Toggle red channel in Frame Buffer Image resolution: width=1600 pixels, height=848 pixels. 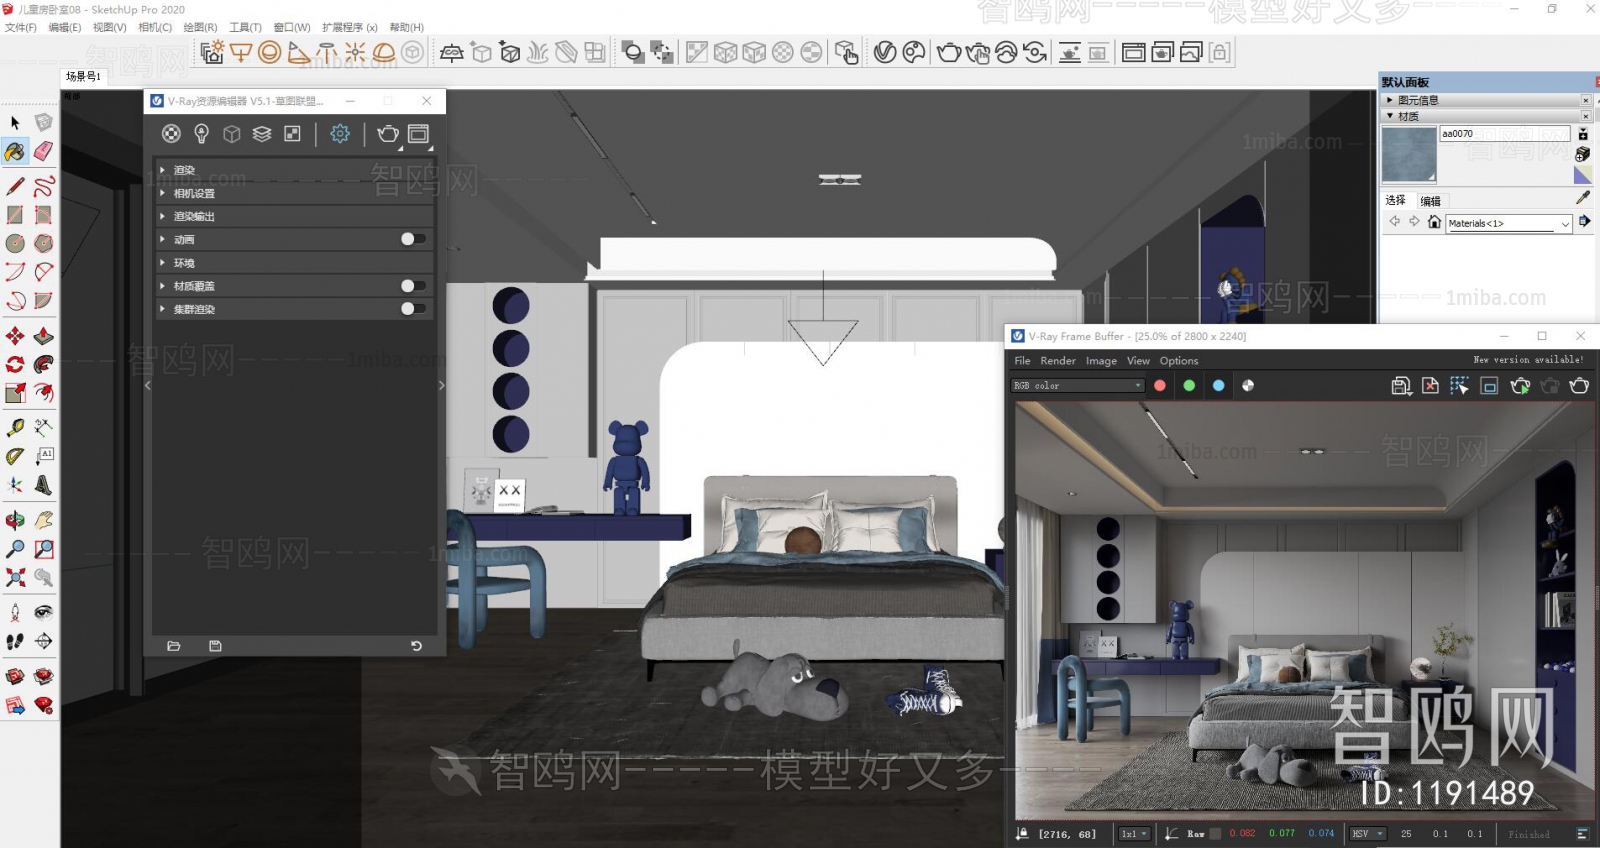point(1160,386)
